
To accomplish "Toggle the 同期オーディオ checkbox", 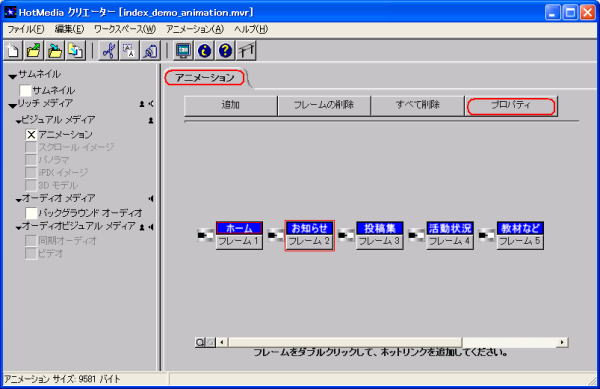I will [31, 241].
